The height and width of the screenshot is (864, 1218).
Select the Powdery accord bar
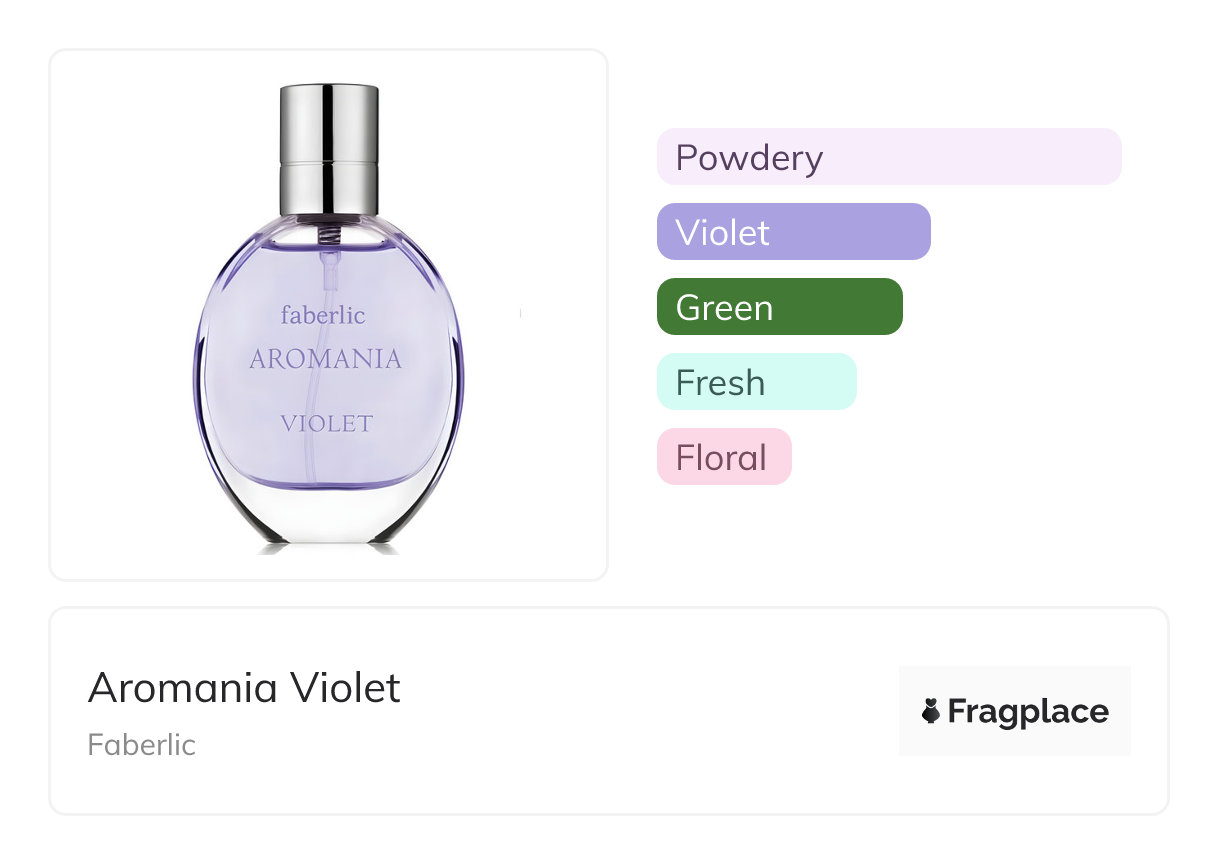pyautogui.click(x=888, y=157)
